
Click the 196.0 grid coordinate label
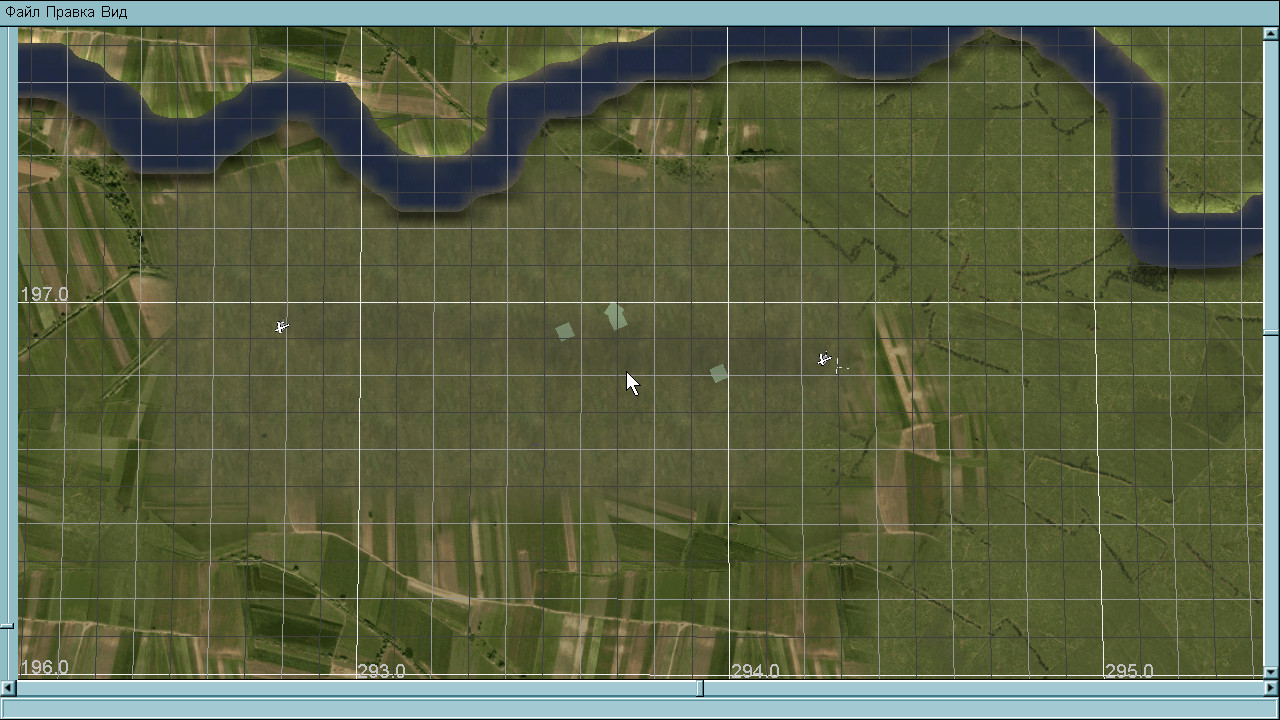45,668
